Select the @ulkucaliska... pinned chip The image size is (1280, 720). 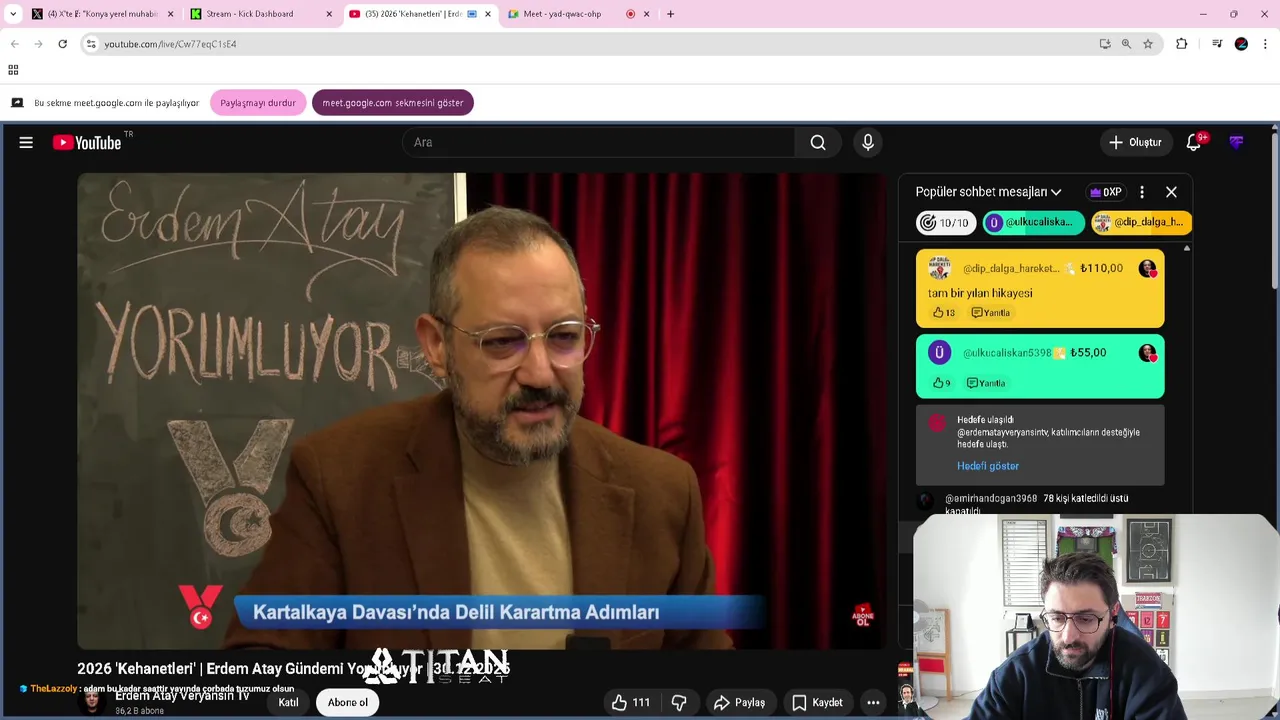1033,223
